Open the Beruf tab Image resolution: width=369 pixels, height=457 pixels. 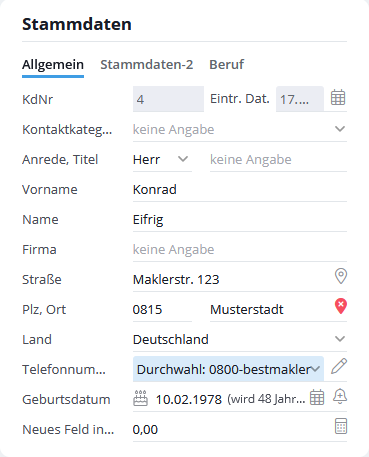click(227, 64)
